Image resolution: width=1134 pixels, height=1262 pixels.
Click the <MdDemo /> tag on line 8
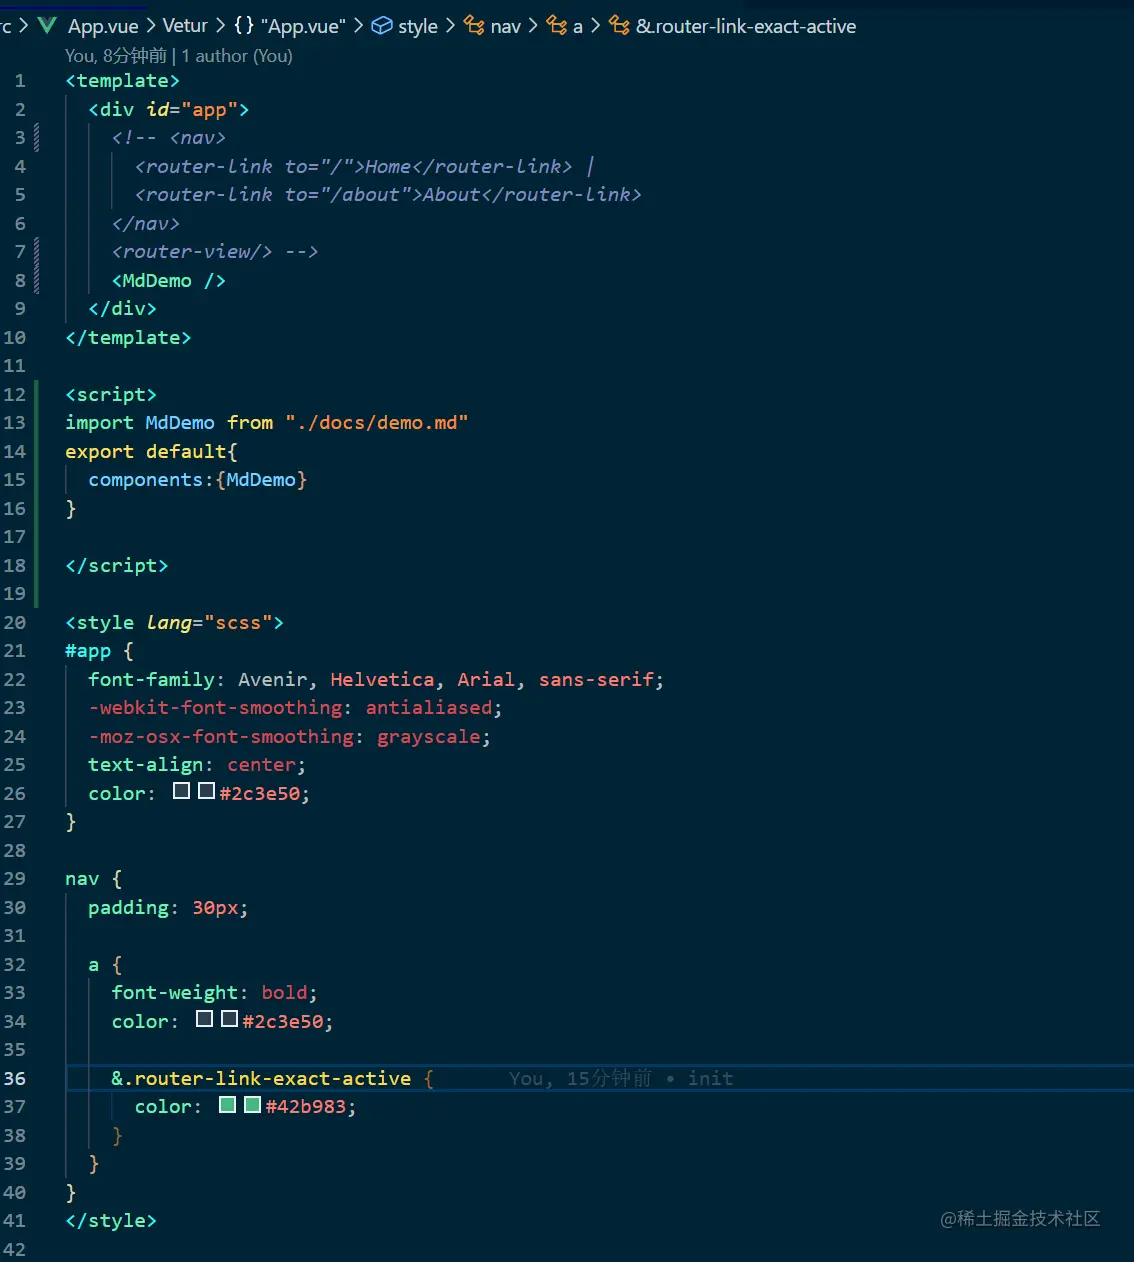coord(169,281)
